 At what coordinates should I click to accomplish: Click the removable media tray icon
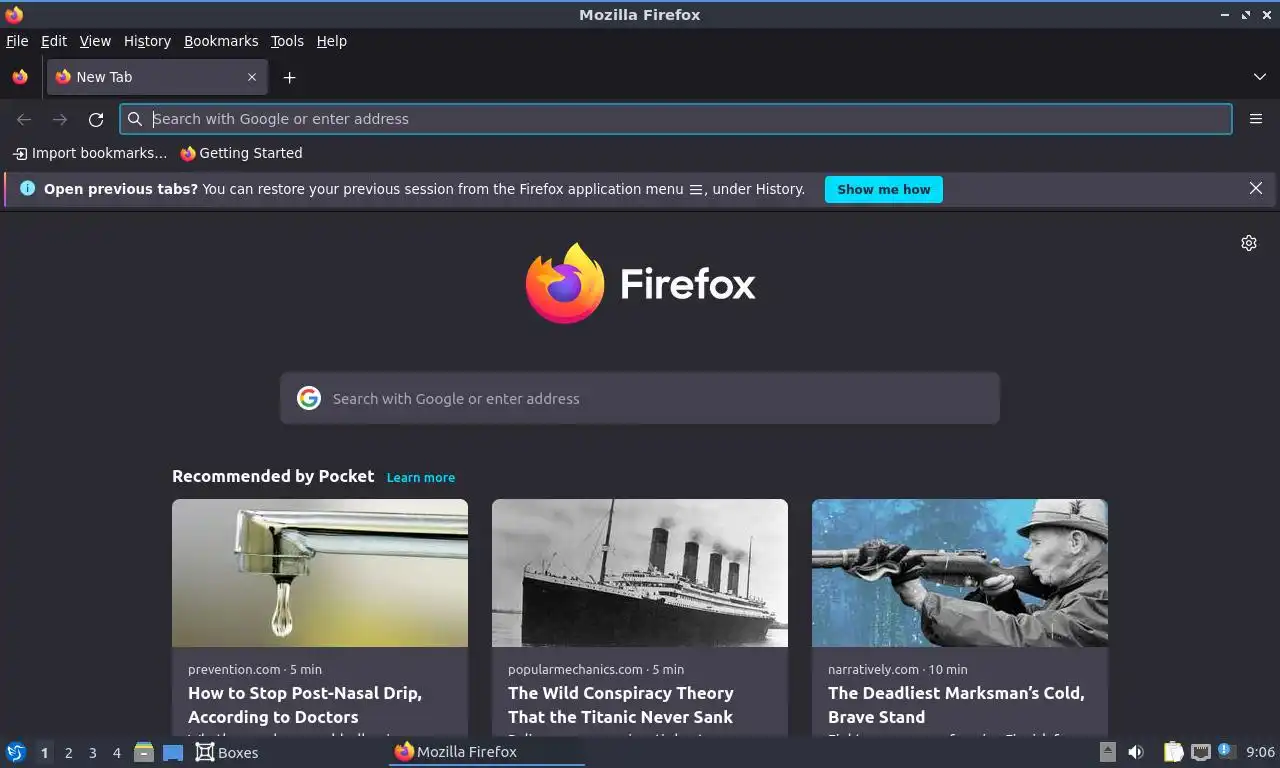pos(1107,752)
